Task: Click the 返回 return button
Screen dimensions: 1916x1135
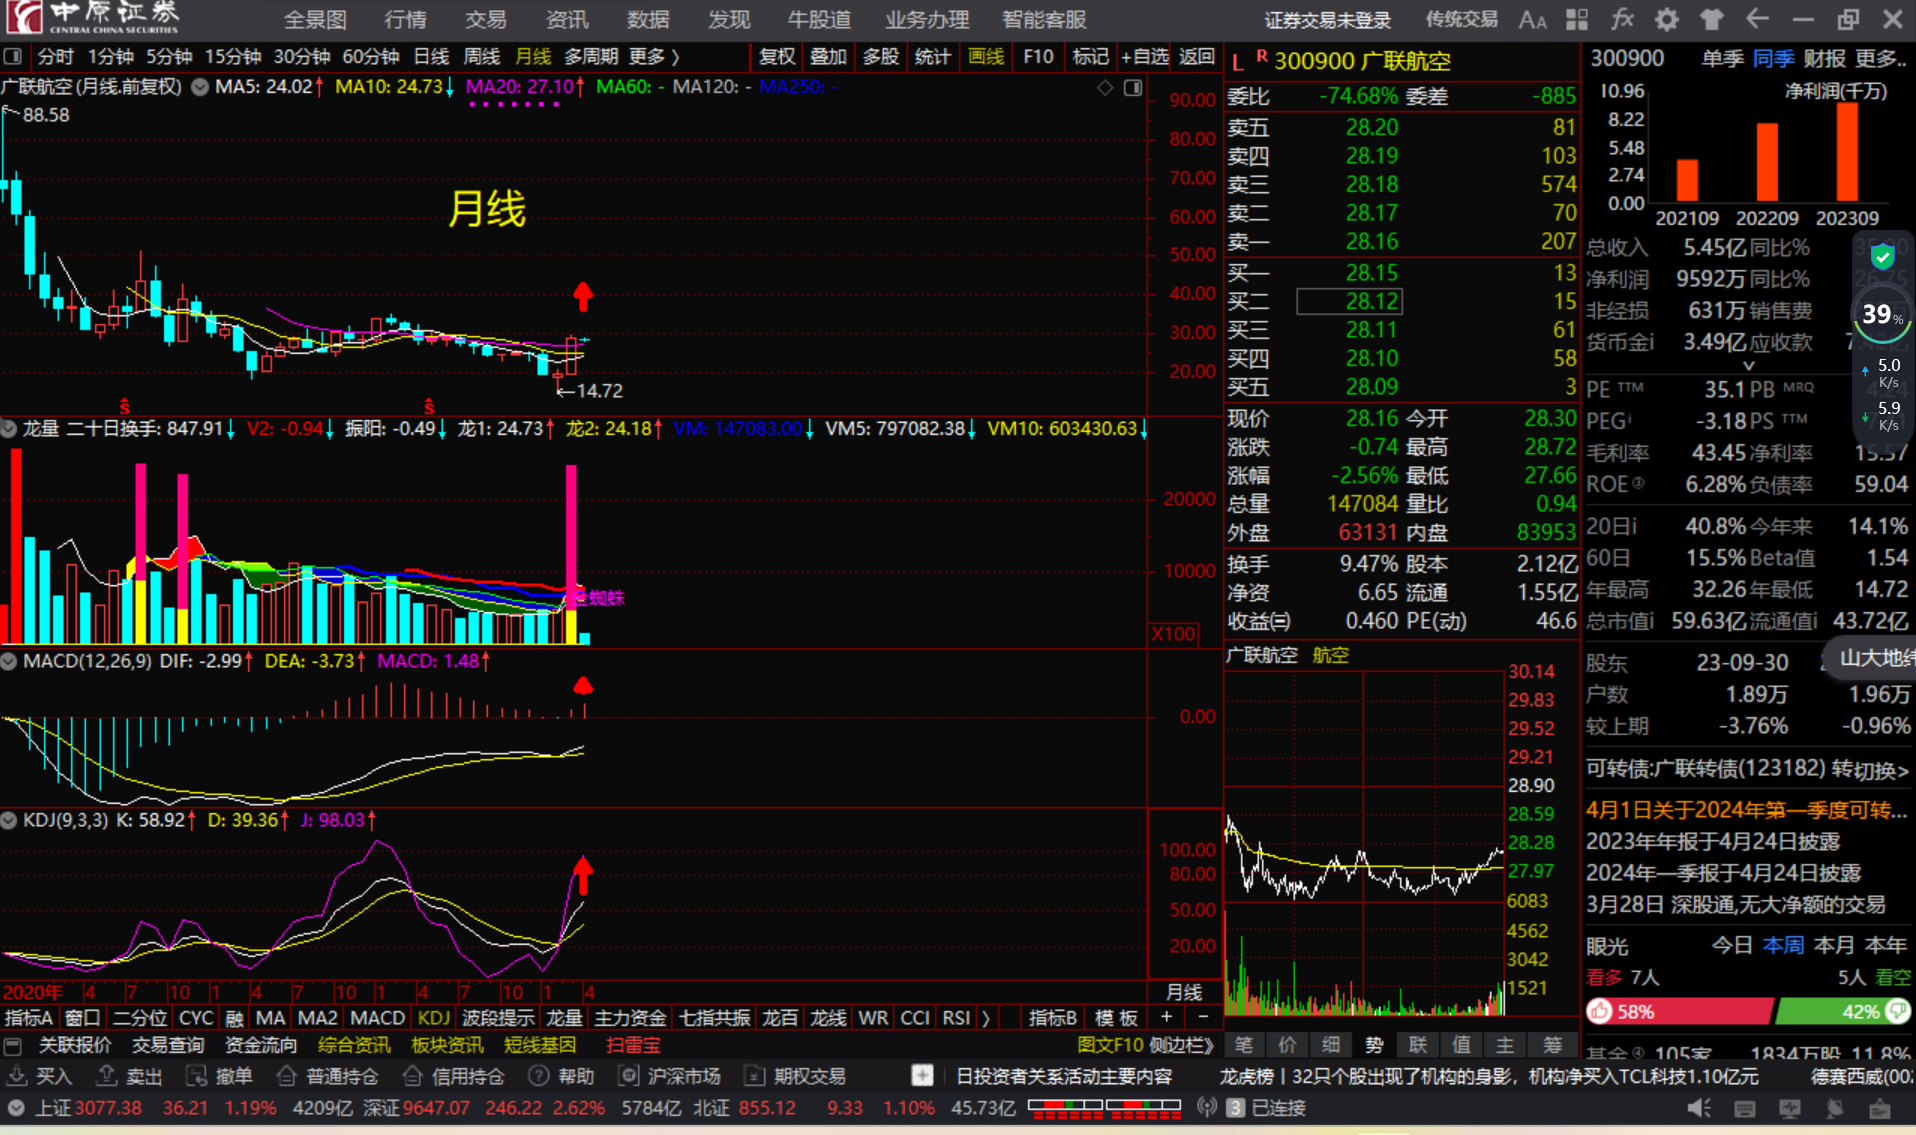Action: 1197,57
